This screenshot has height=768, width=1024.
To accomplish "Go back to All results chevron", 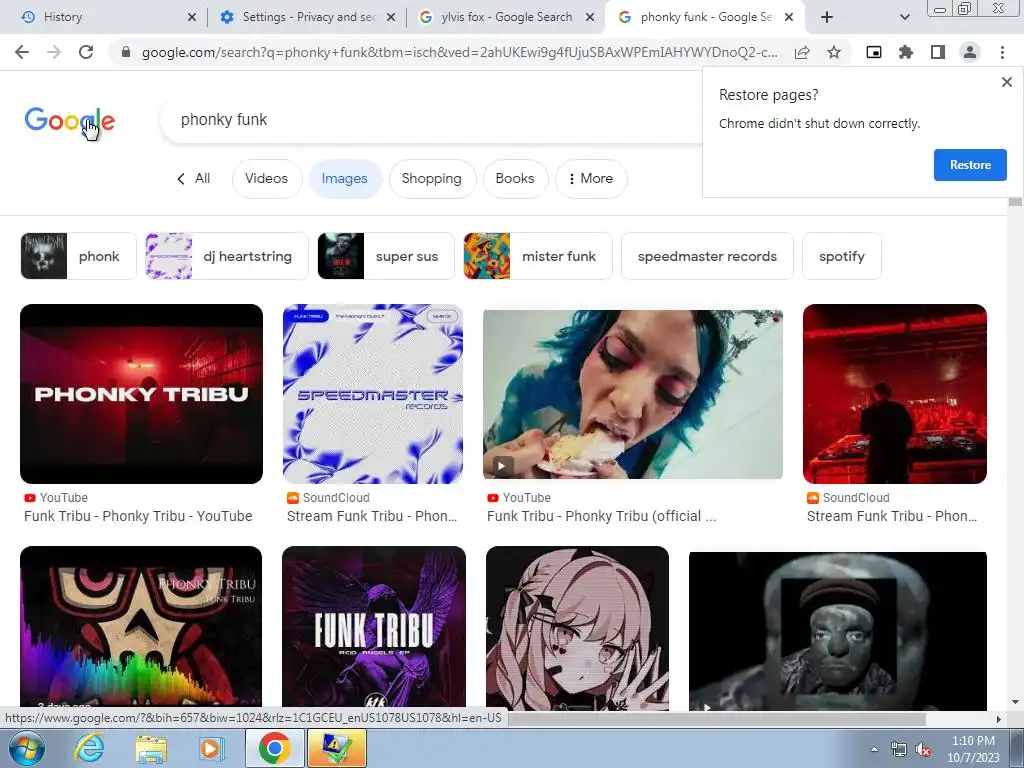I will click(193, 178).
